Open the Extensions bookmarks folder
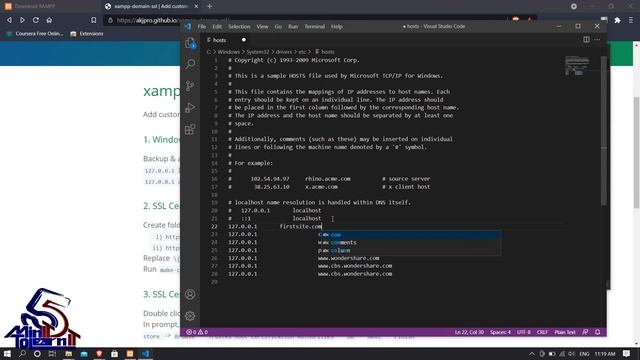This screenshot has height=360, width=640. (87, 33)
